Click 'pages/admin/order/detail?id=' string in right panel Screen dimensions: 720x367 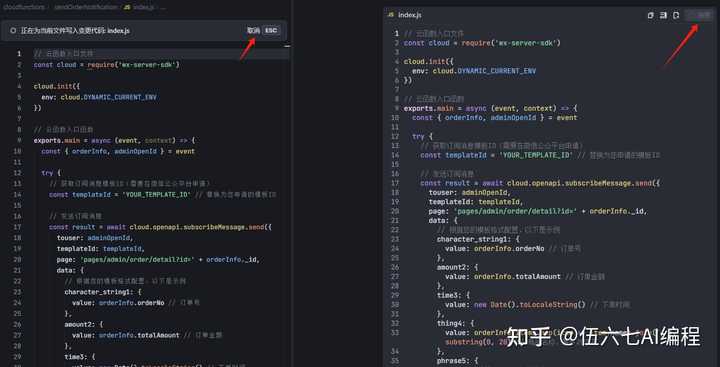[515, 211]
